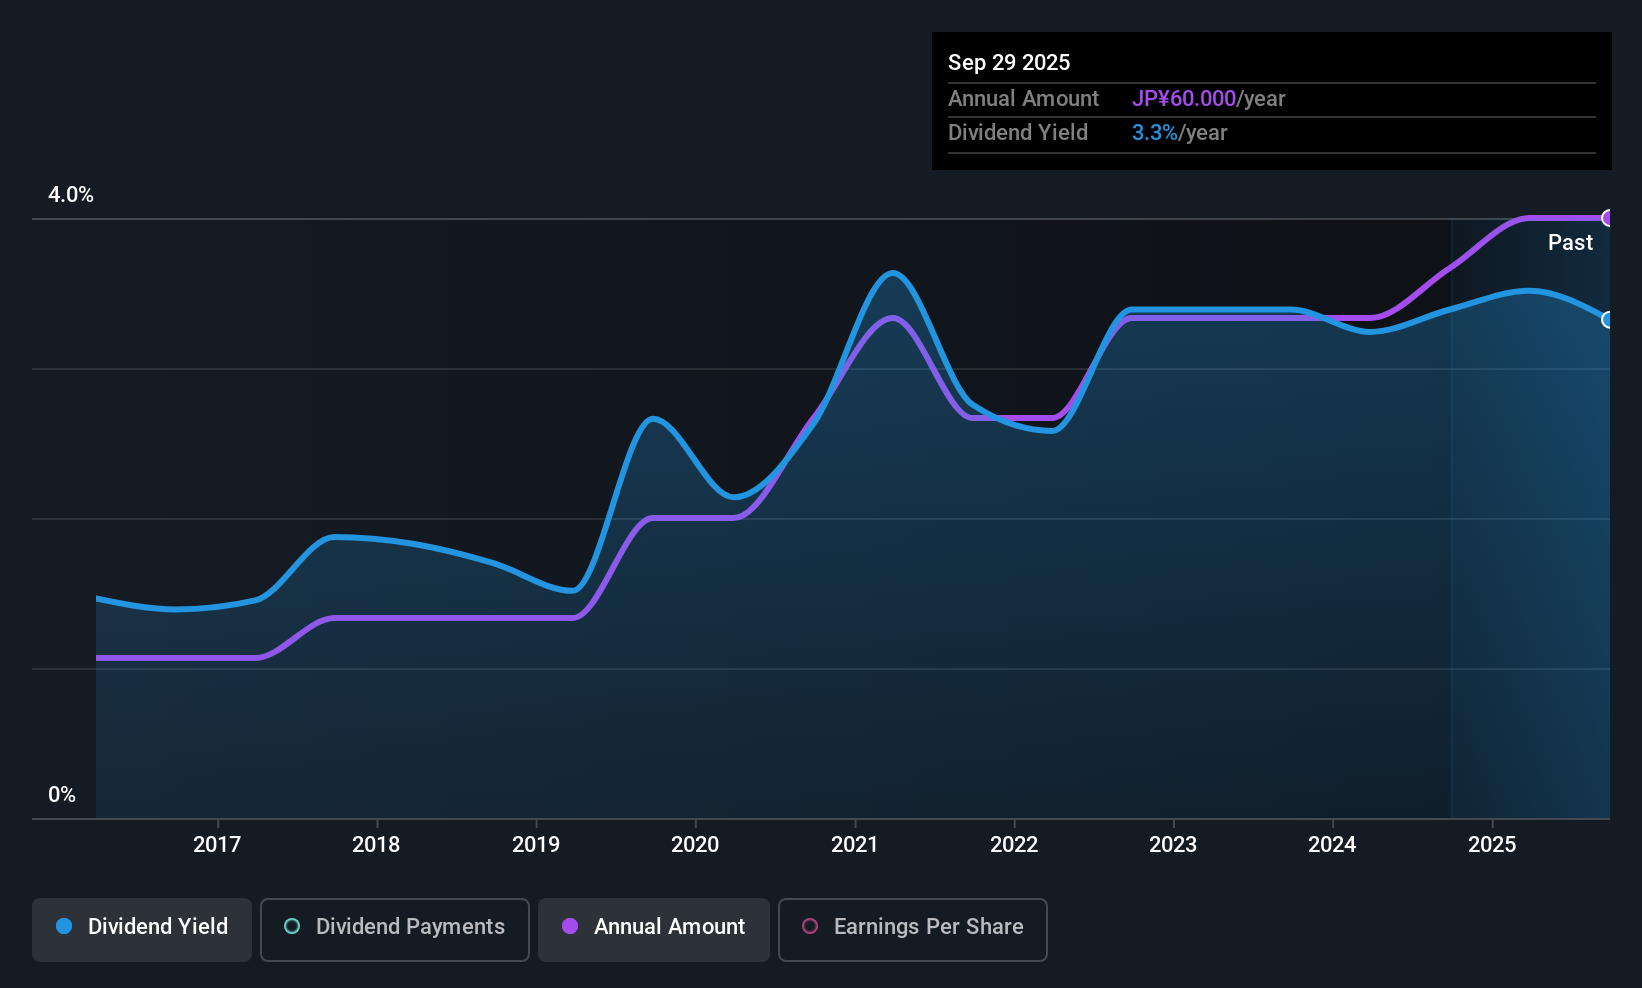Click the peak of the blue yield curve near 2021

pos(892,273)
